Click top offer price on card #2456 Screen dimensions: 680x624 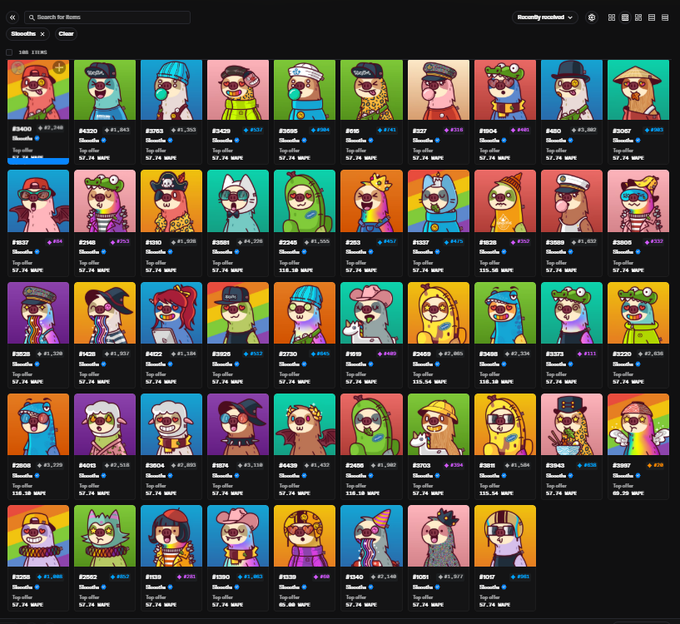[x=363, y=493]
